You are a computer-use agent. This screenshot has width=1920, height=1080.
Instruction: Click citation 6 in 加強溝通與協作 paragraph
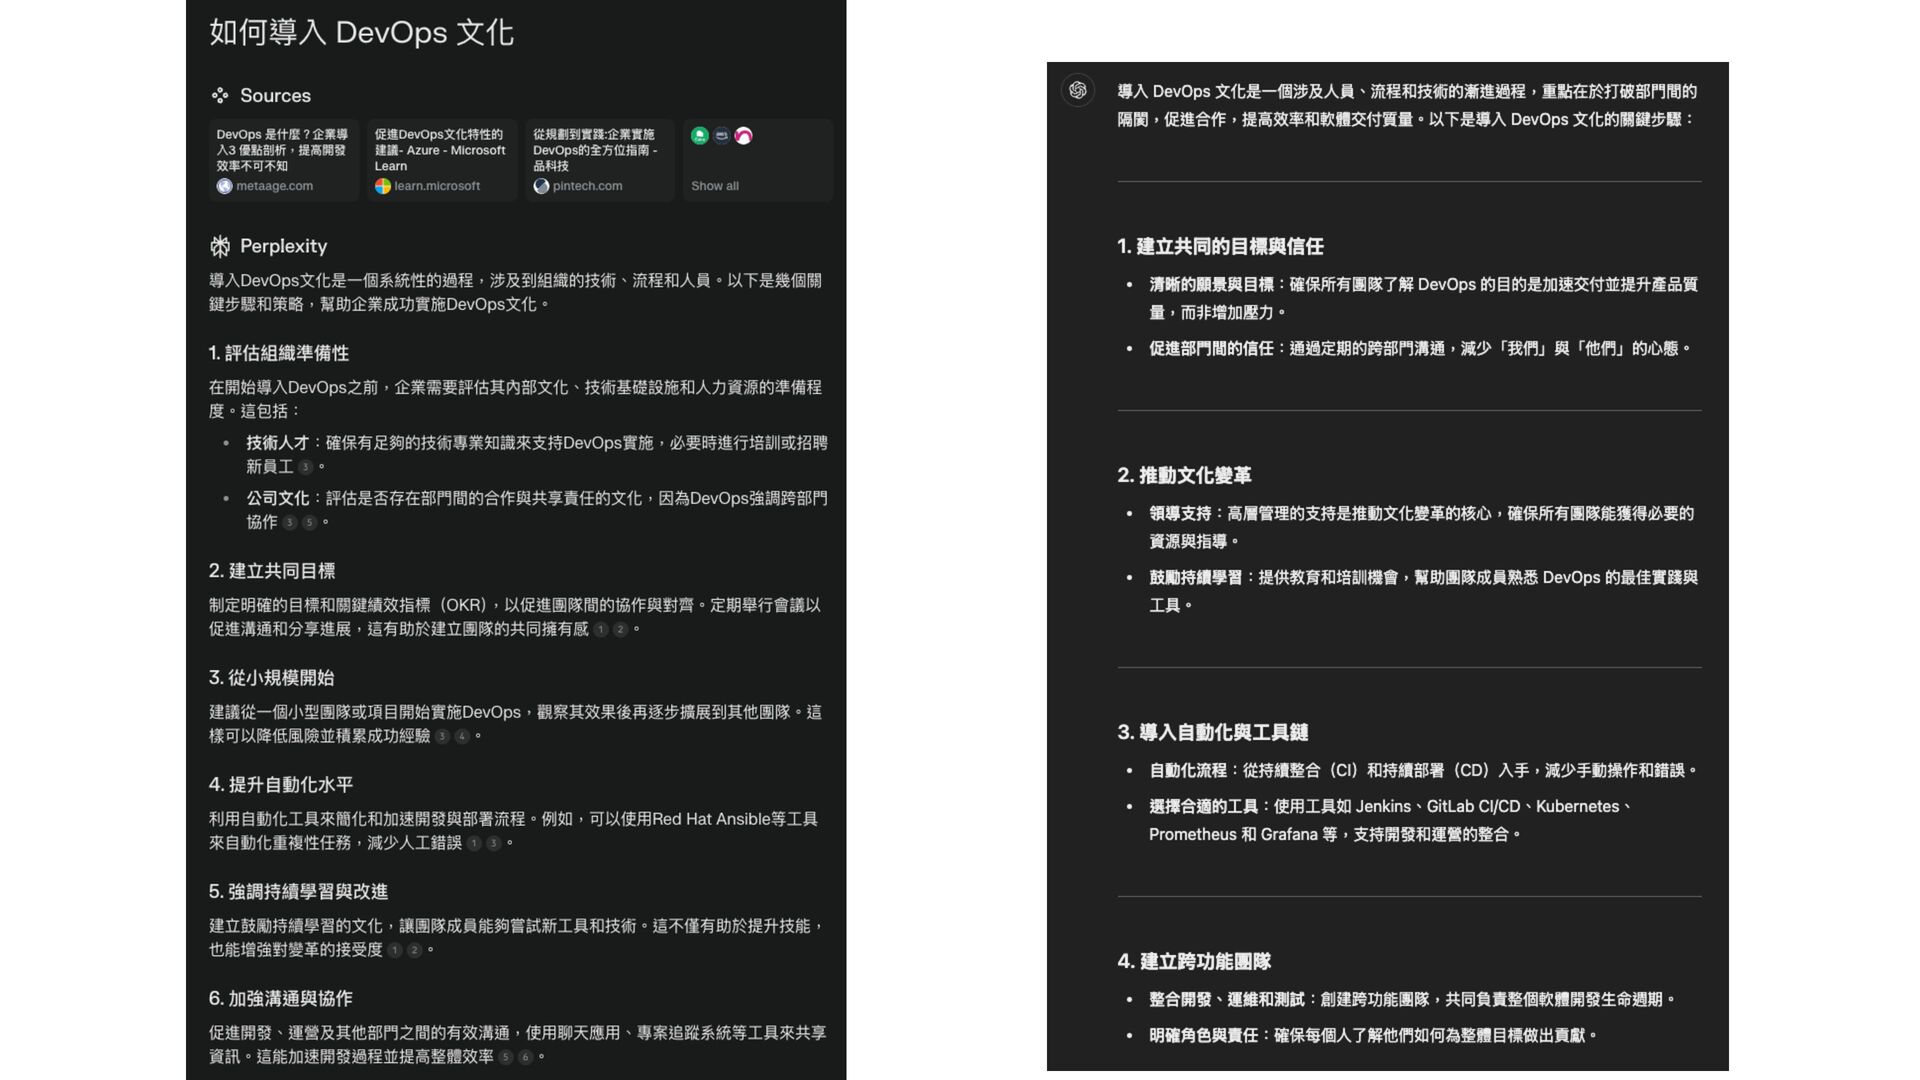point(525,1057)
